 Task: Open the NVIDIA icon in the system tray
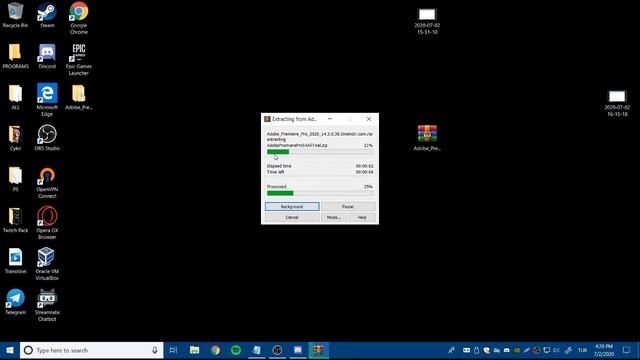(516, 350)
